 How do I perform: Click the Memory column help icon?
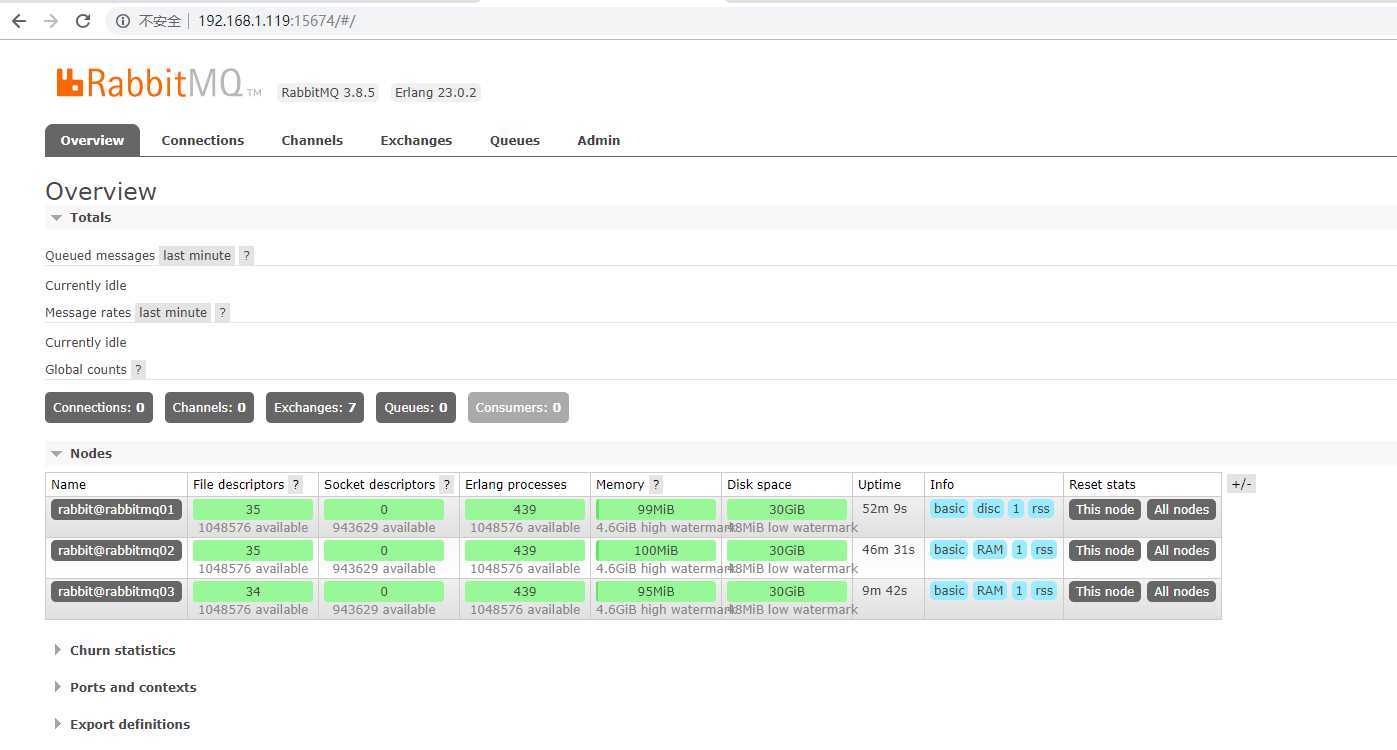pyautogui.click(x=656, y=485)
